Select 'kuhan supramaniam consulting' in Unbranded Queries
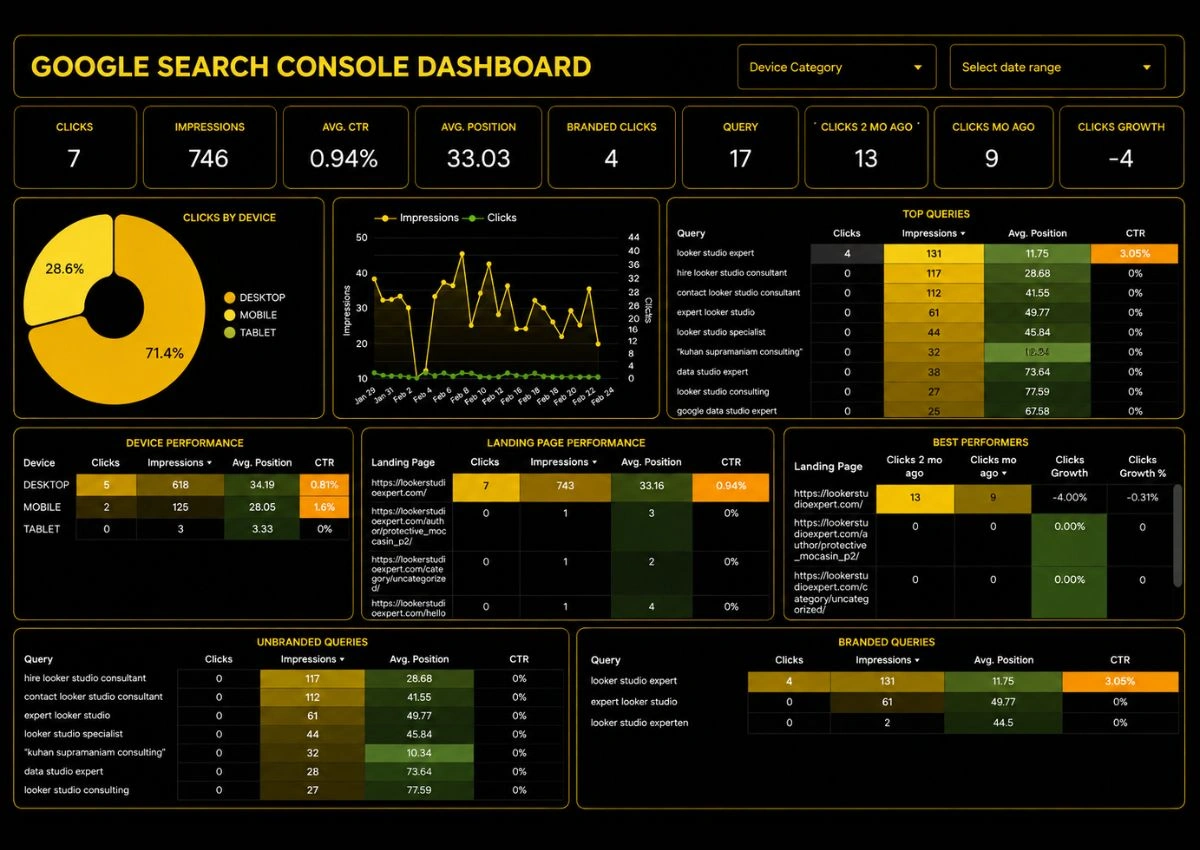This screenshot has width=1200, height=850. (x=294, y=752)
